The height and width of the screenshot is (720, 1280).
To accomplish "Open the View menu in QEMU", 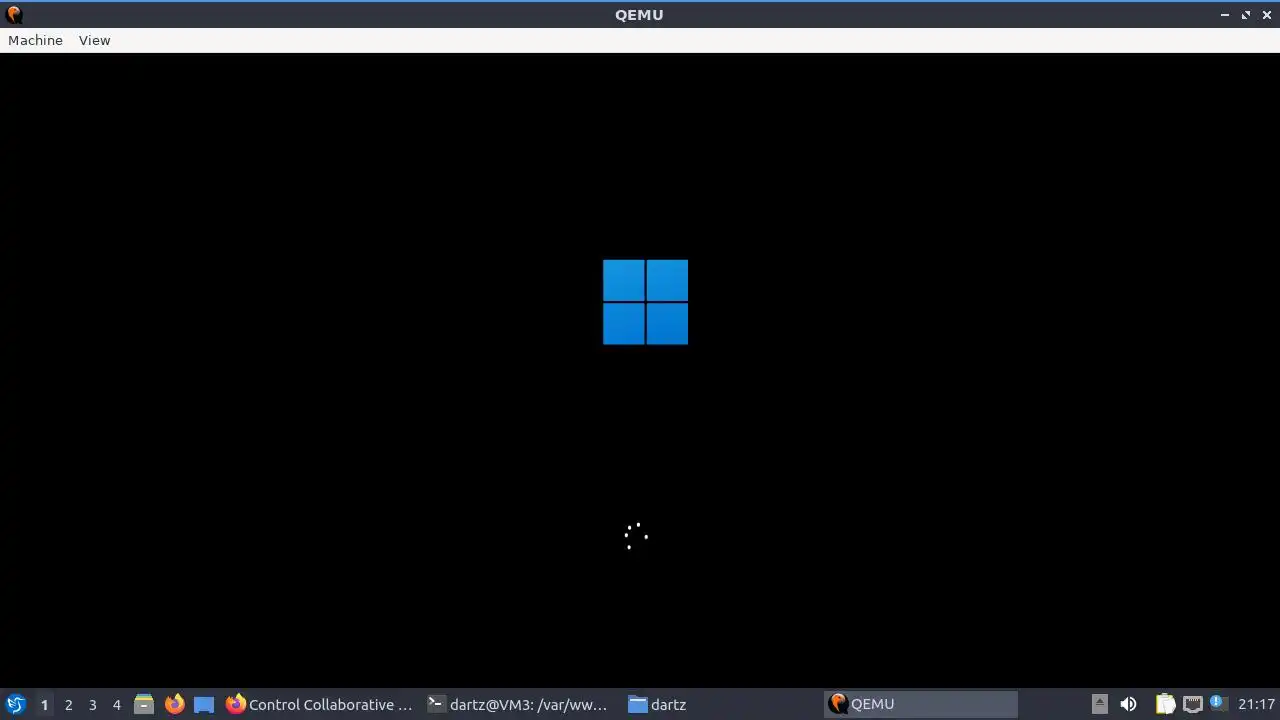I will pos(94,40).
